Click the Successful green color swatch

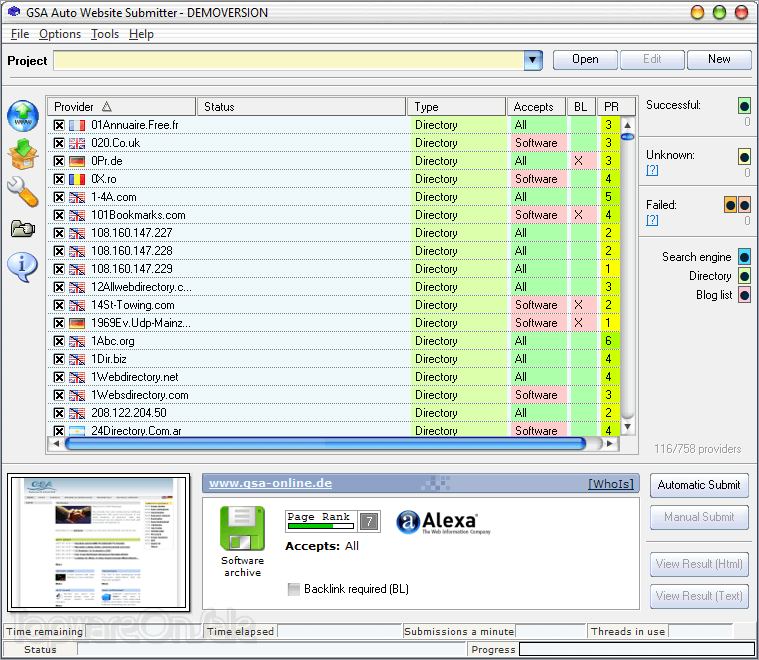coord(744,106)
